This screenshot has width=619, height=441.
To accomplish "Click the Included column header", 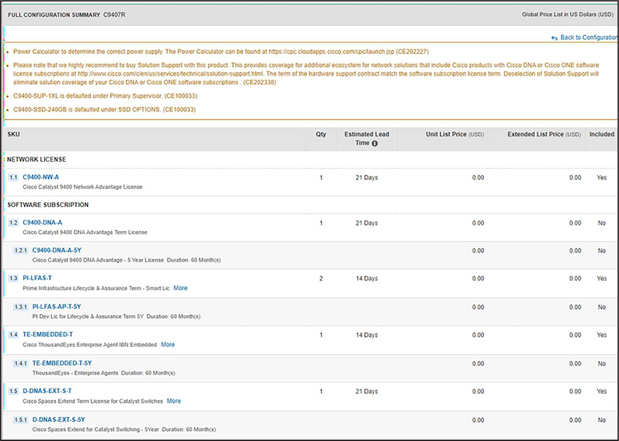I will point(602,134).
